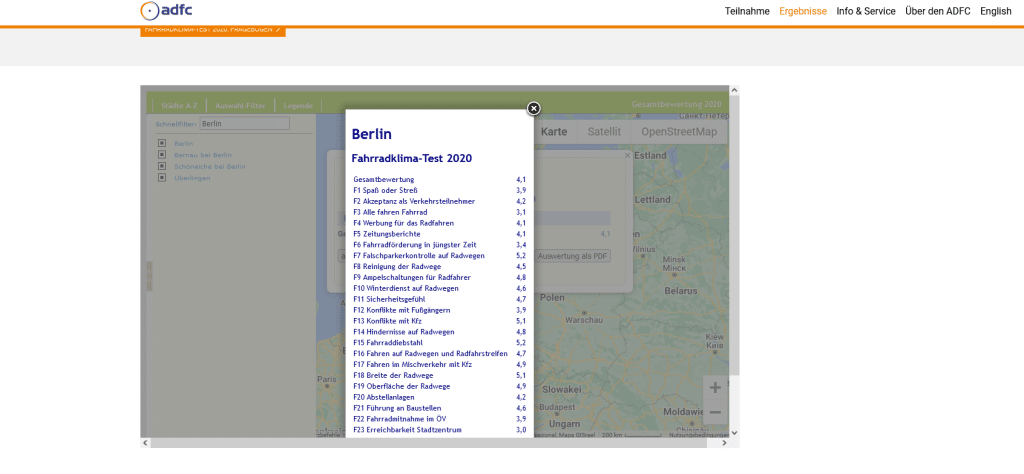Select Bernau bei Berlin in list
Screen dimensions: 1024x474
pyautogui.click(x=203, y=155)
